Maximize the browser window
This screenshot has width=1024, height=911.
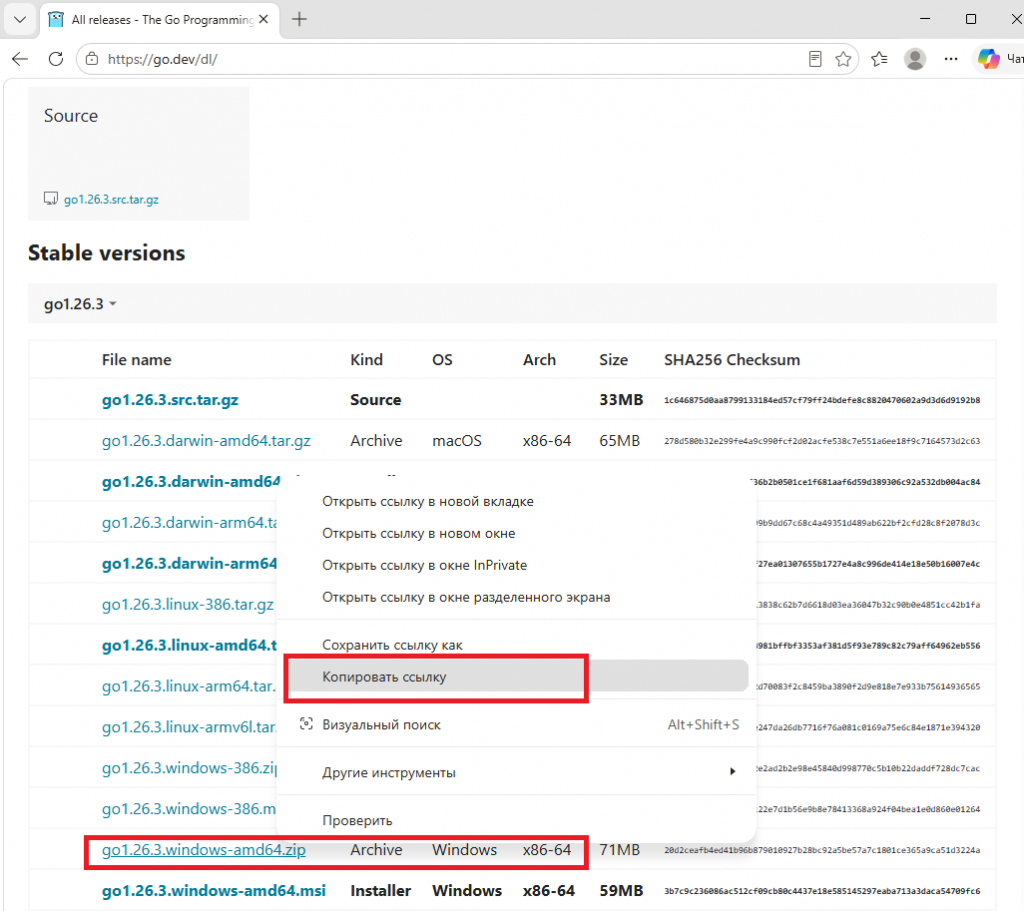tap(970, 19)
